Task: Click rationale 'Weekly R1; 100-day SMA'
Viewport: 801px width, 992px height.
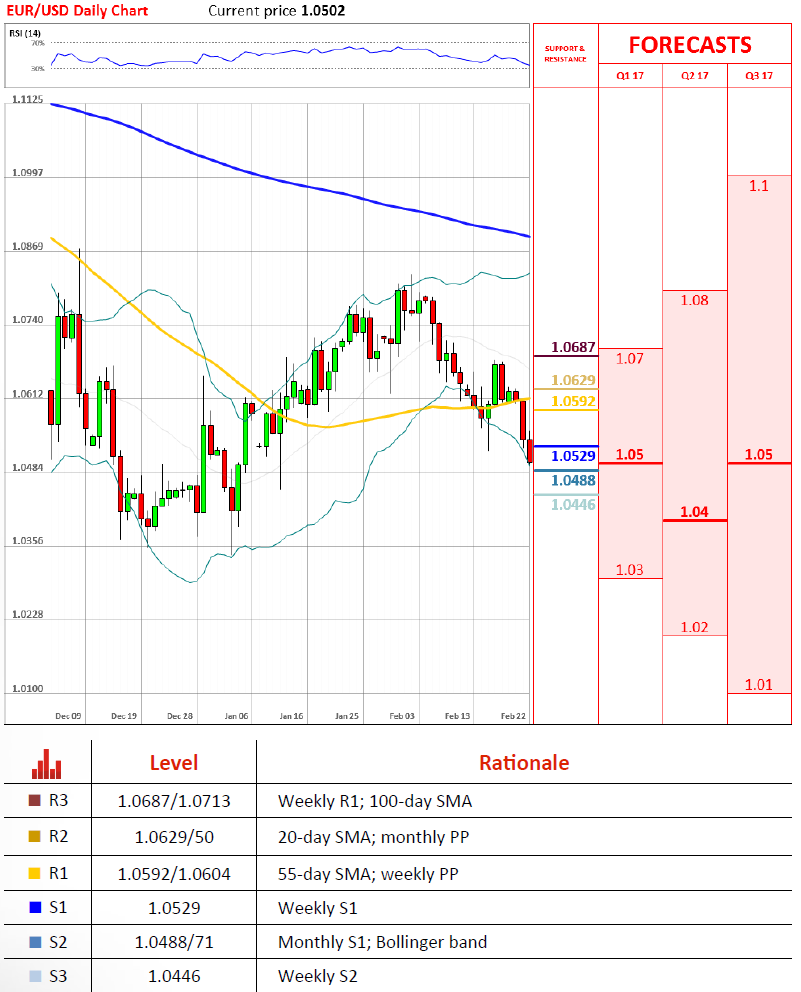Action: pos(375,801)
